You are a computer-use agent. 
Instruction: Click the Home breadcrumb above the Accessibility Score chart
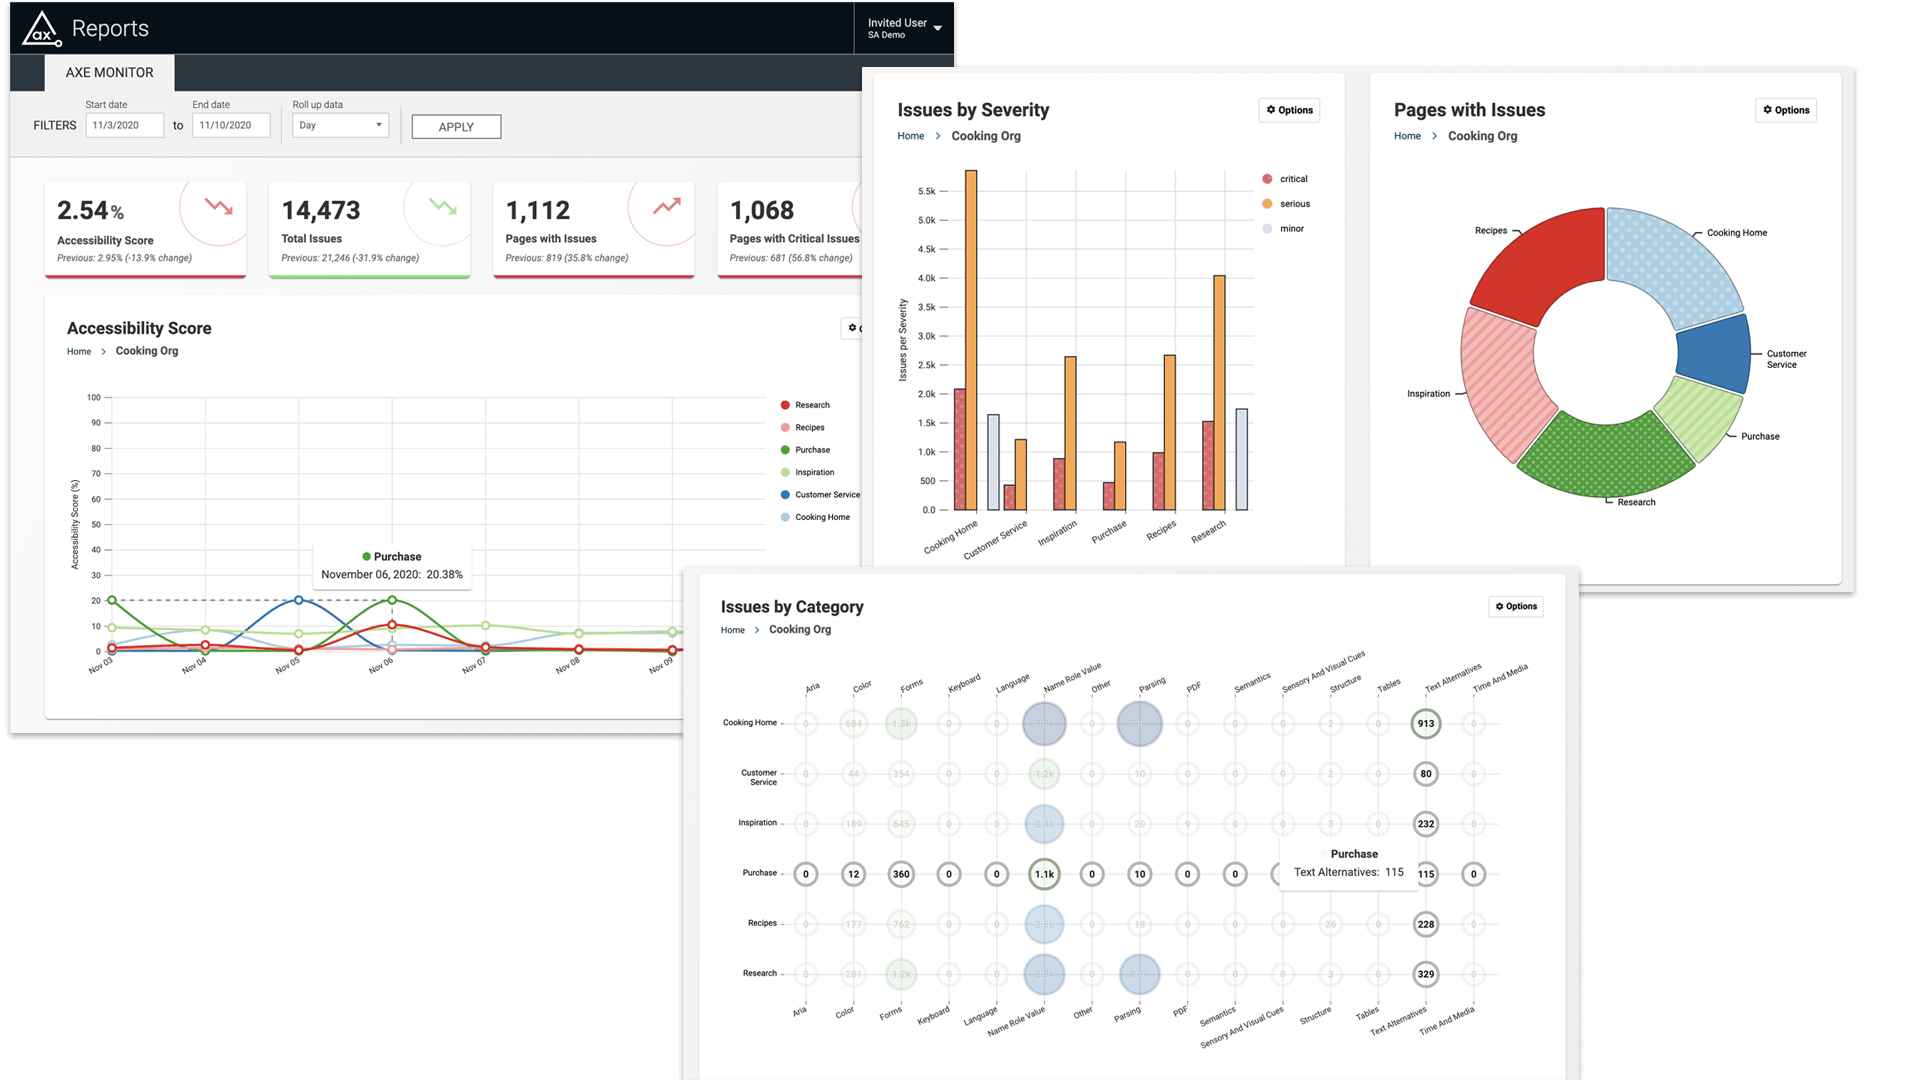tap(79, 351)
